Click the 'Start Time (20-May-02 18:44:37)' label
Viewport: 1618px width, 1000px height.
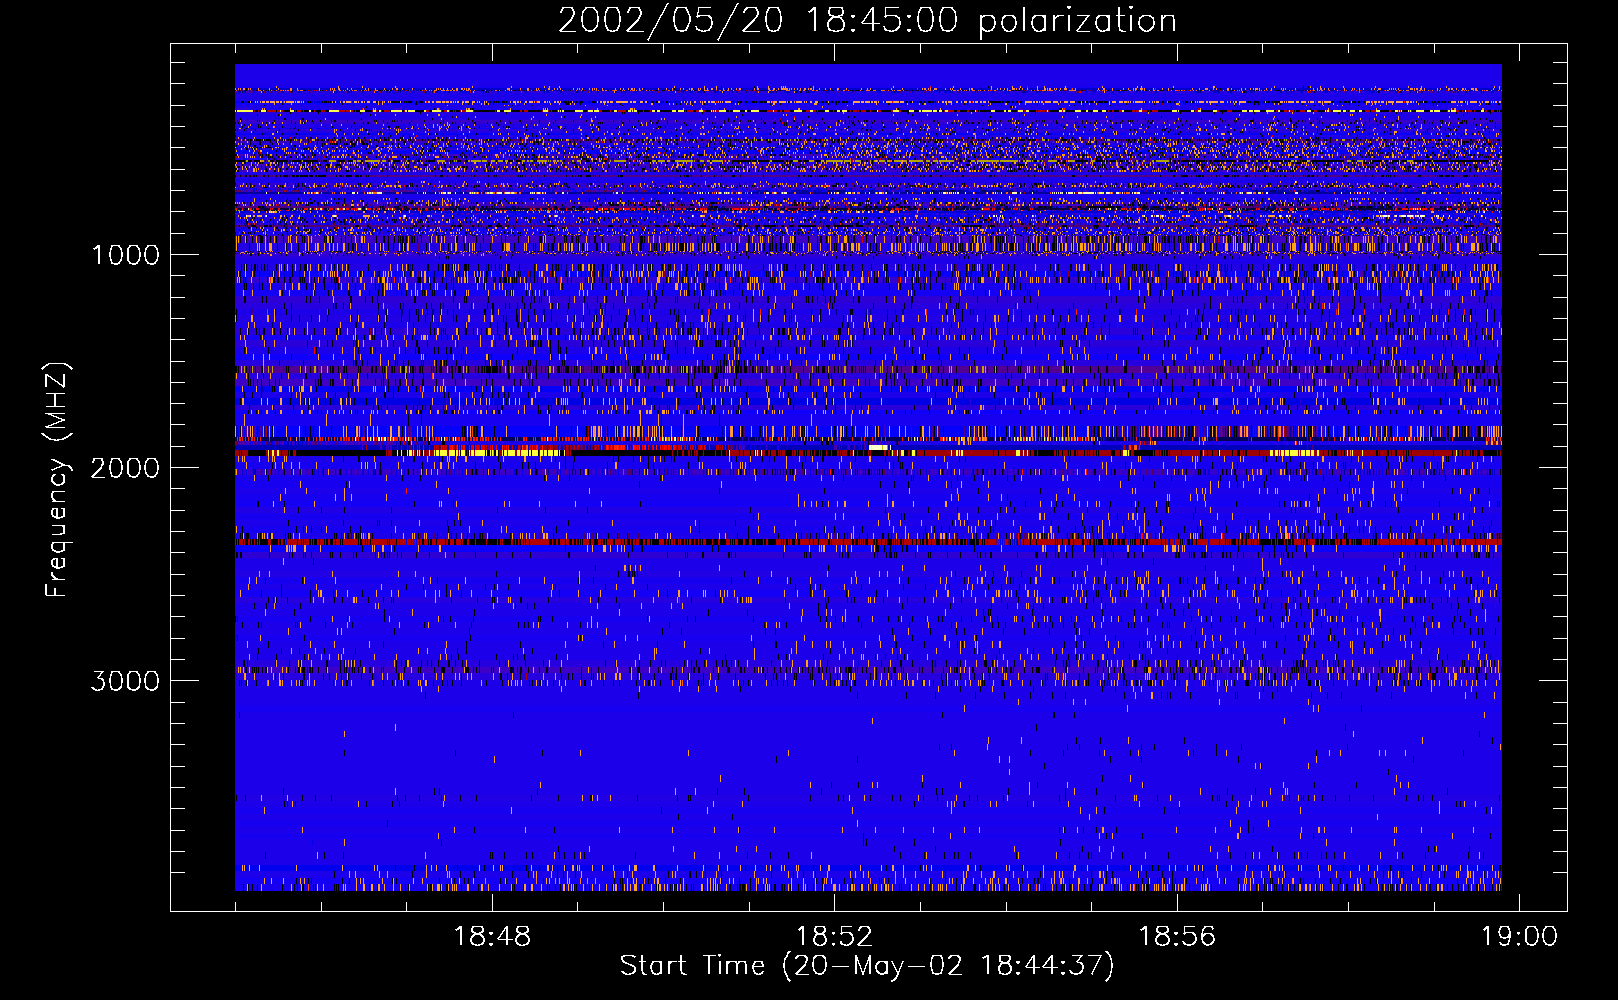coord(867,966)
